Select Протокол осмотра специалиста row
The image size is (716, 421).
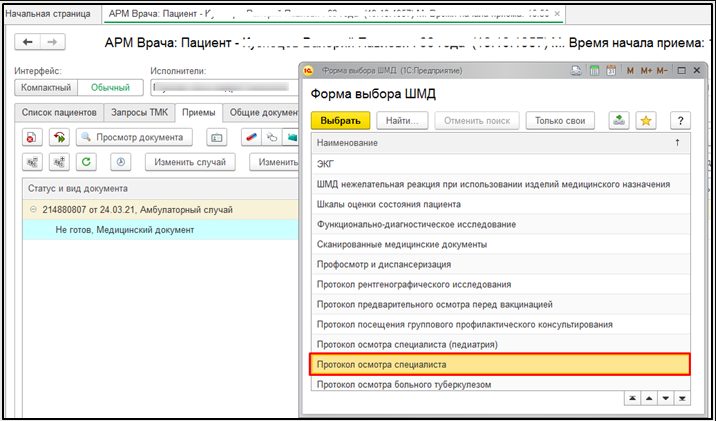pos(500,363)
